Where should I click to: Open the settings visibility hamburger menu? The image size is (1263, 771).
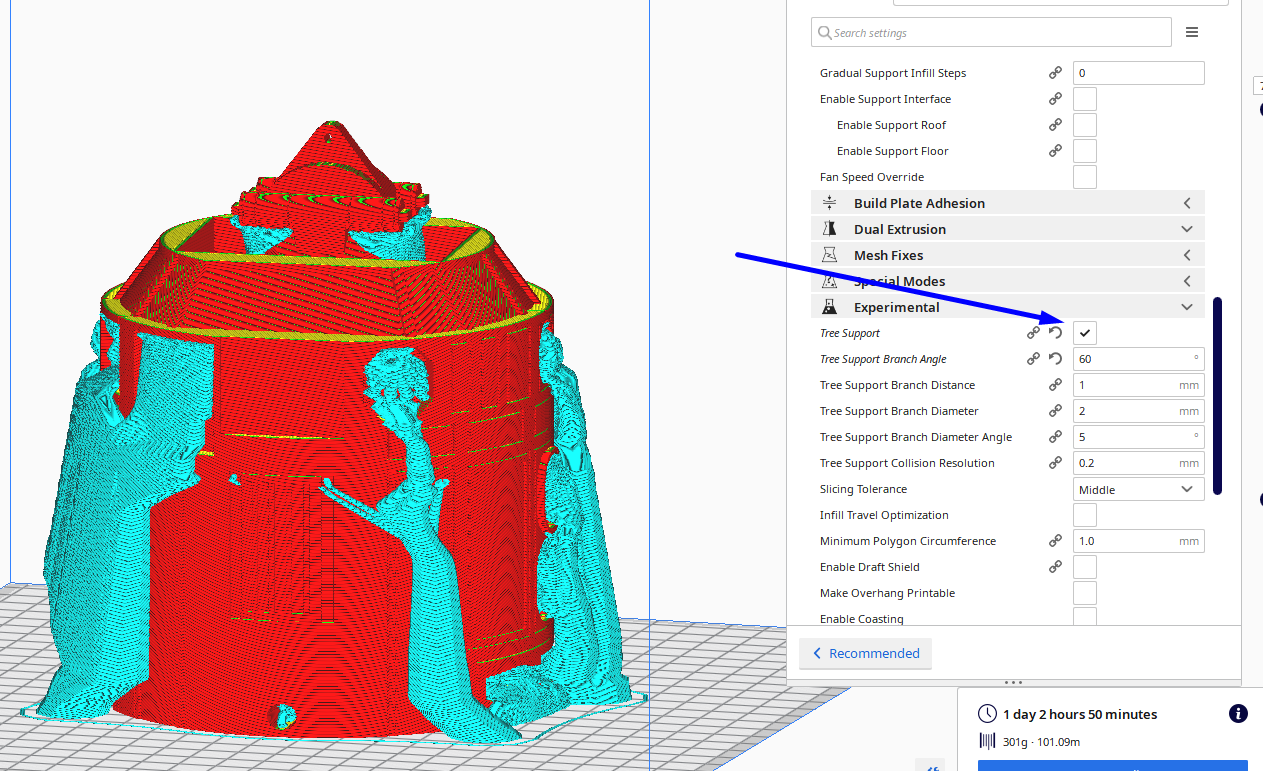1192,33
